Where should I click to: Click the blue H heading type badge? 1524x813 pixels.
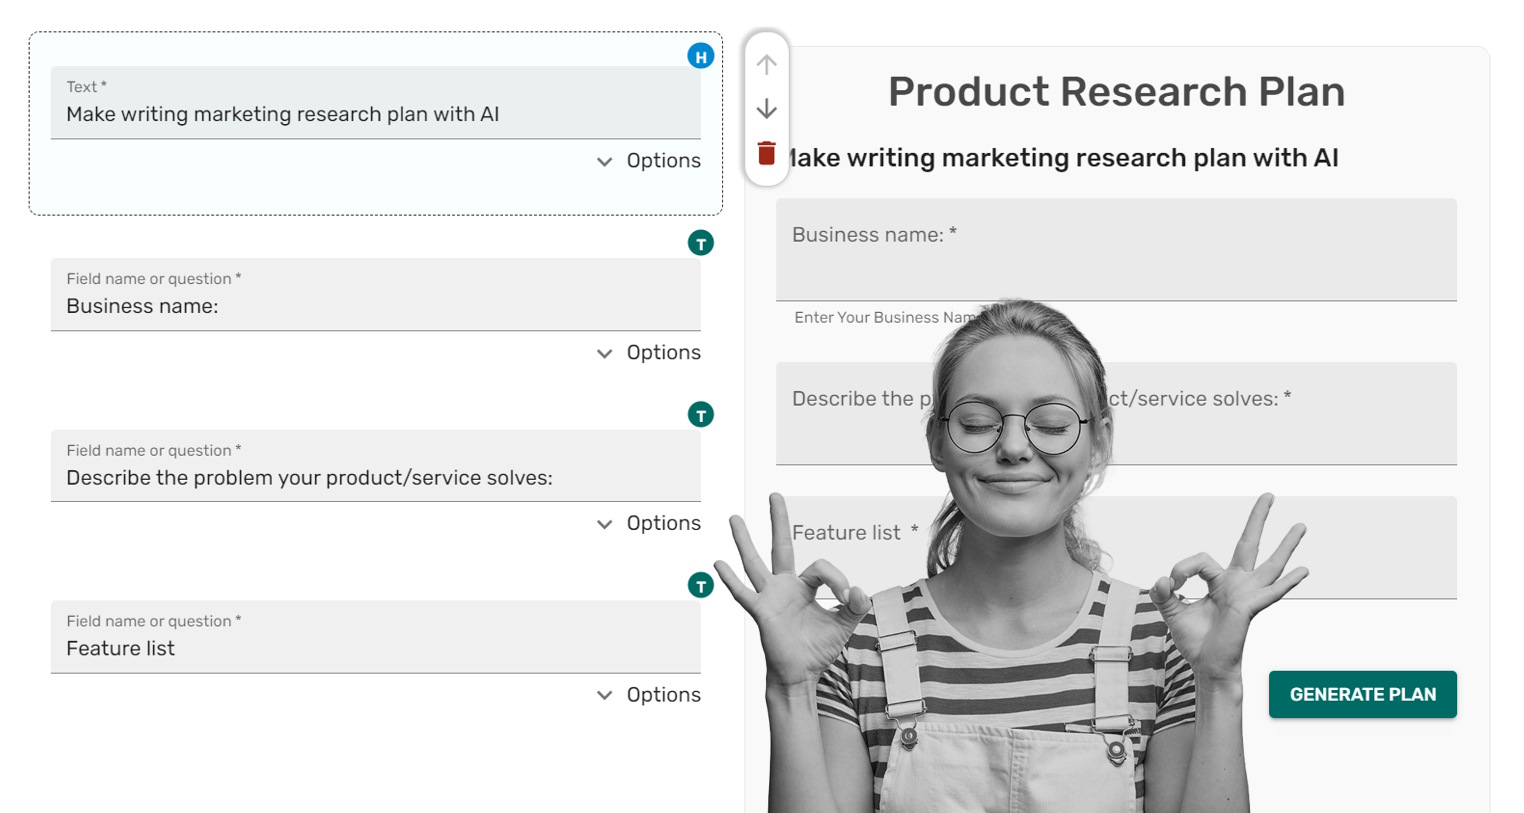[x=700, y=57]
